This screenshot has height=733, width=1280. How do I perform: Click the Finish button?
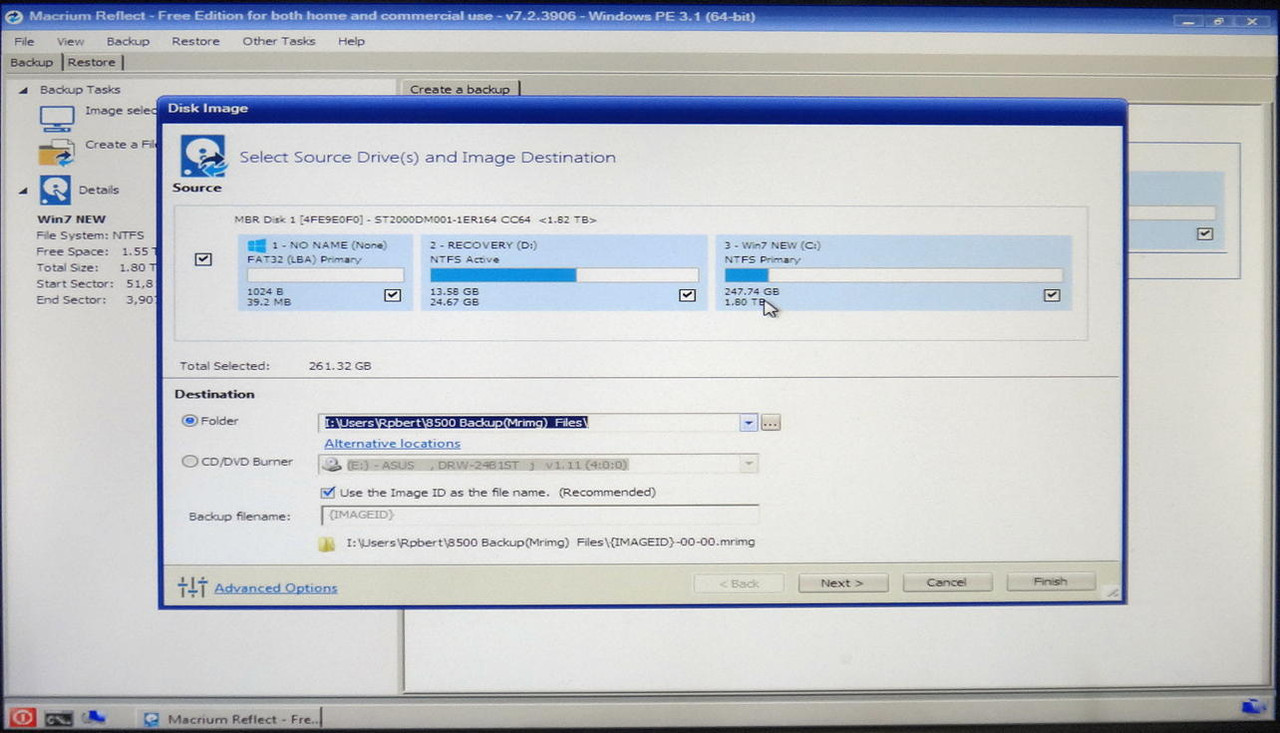tap(1050, 581)
